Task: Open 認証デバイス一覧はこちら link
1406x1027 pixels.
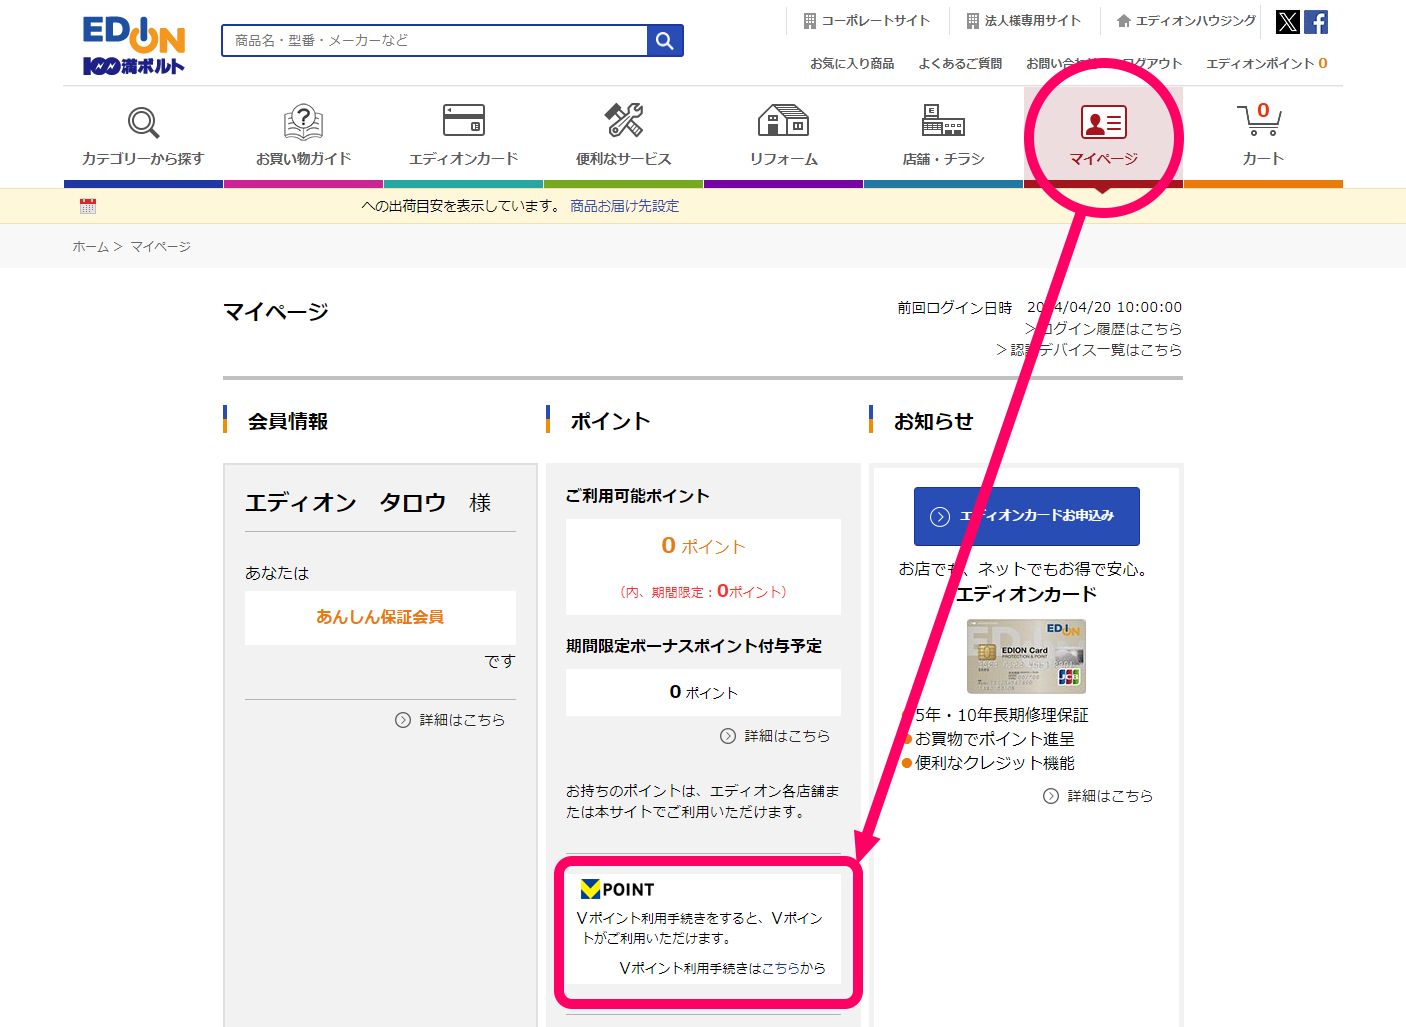Action: click(1089, 349)
